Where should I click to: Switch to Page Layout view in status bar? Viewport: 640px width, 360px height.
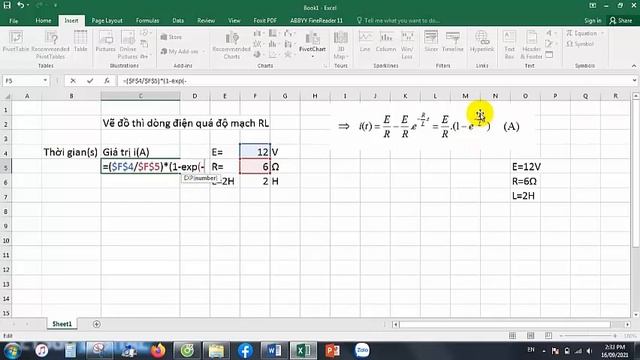530,336
